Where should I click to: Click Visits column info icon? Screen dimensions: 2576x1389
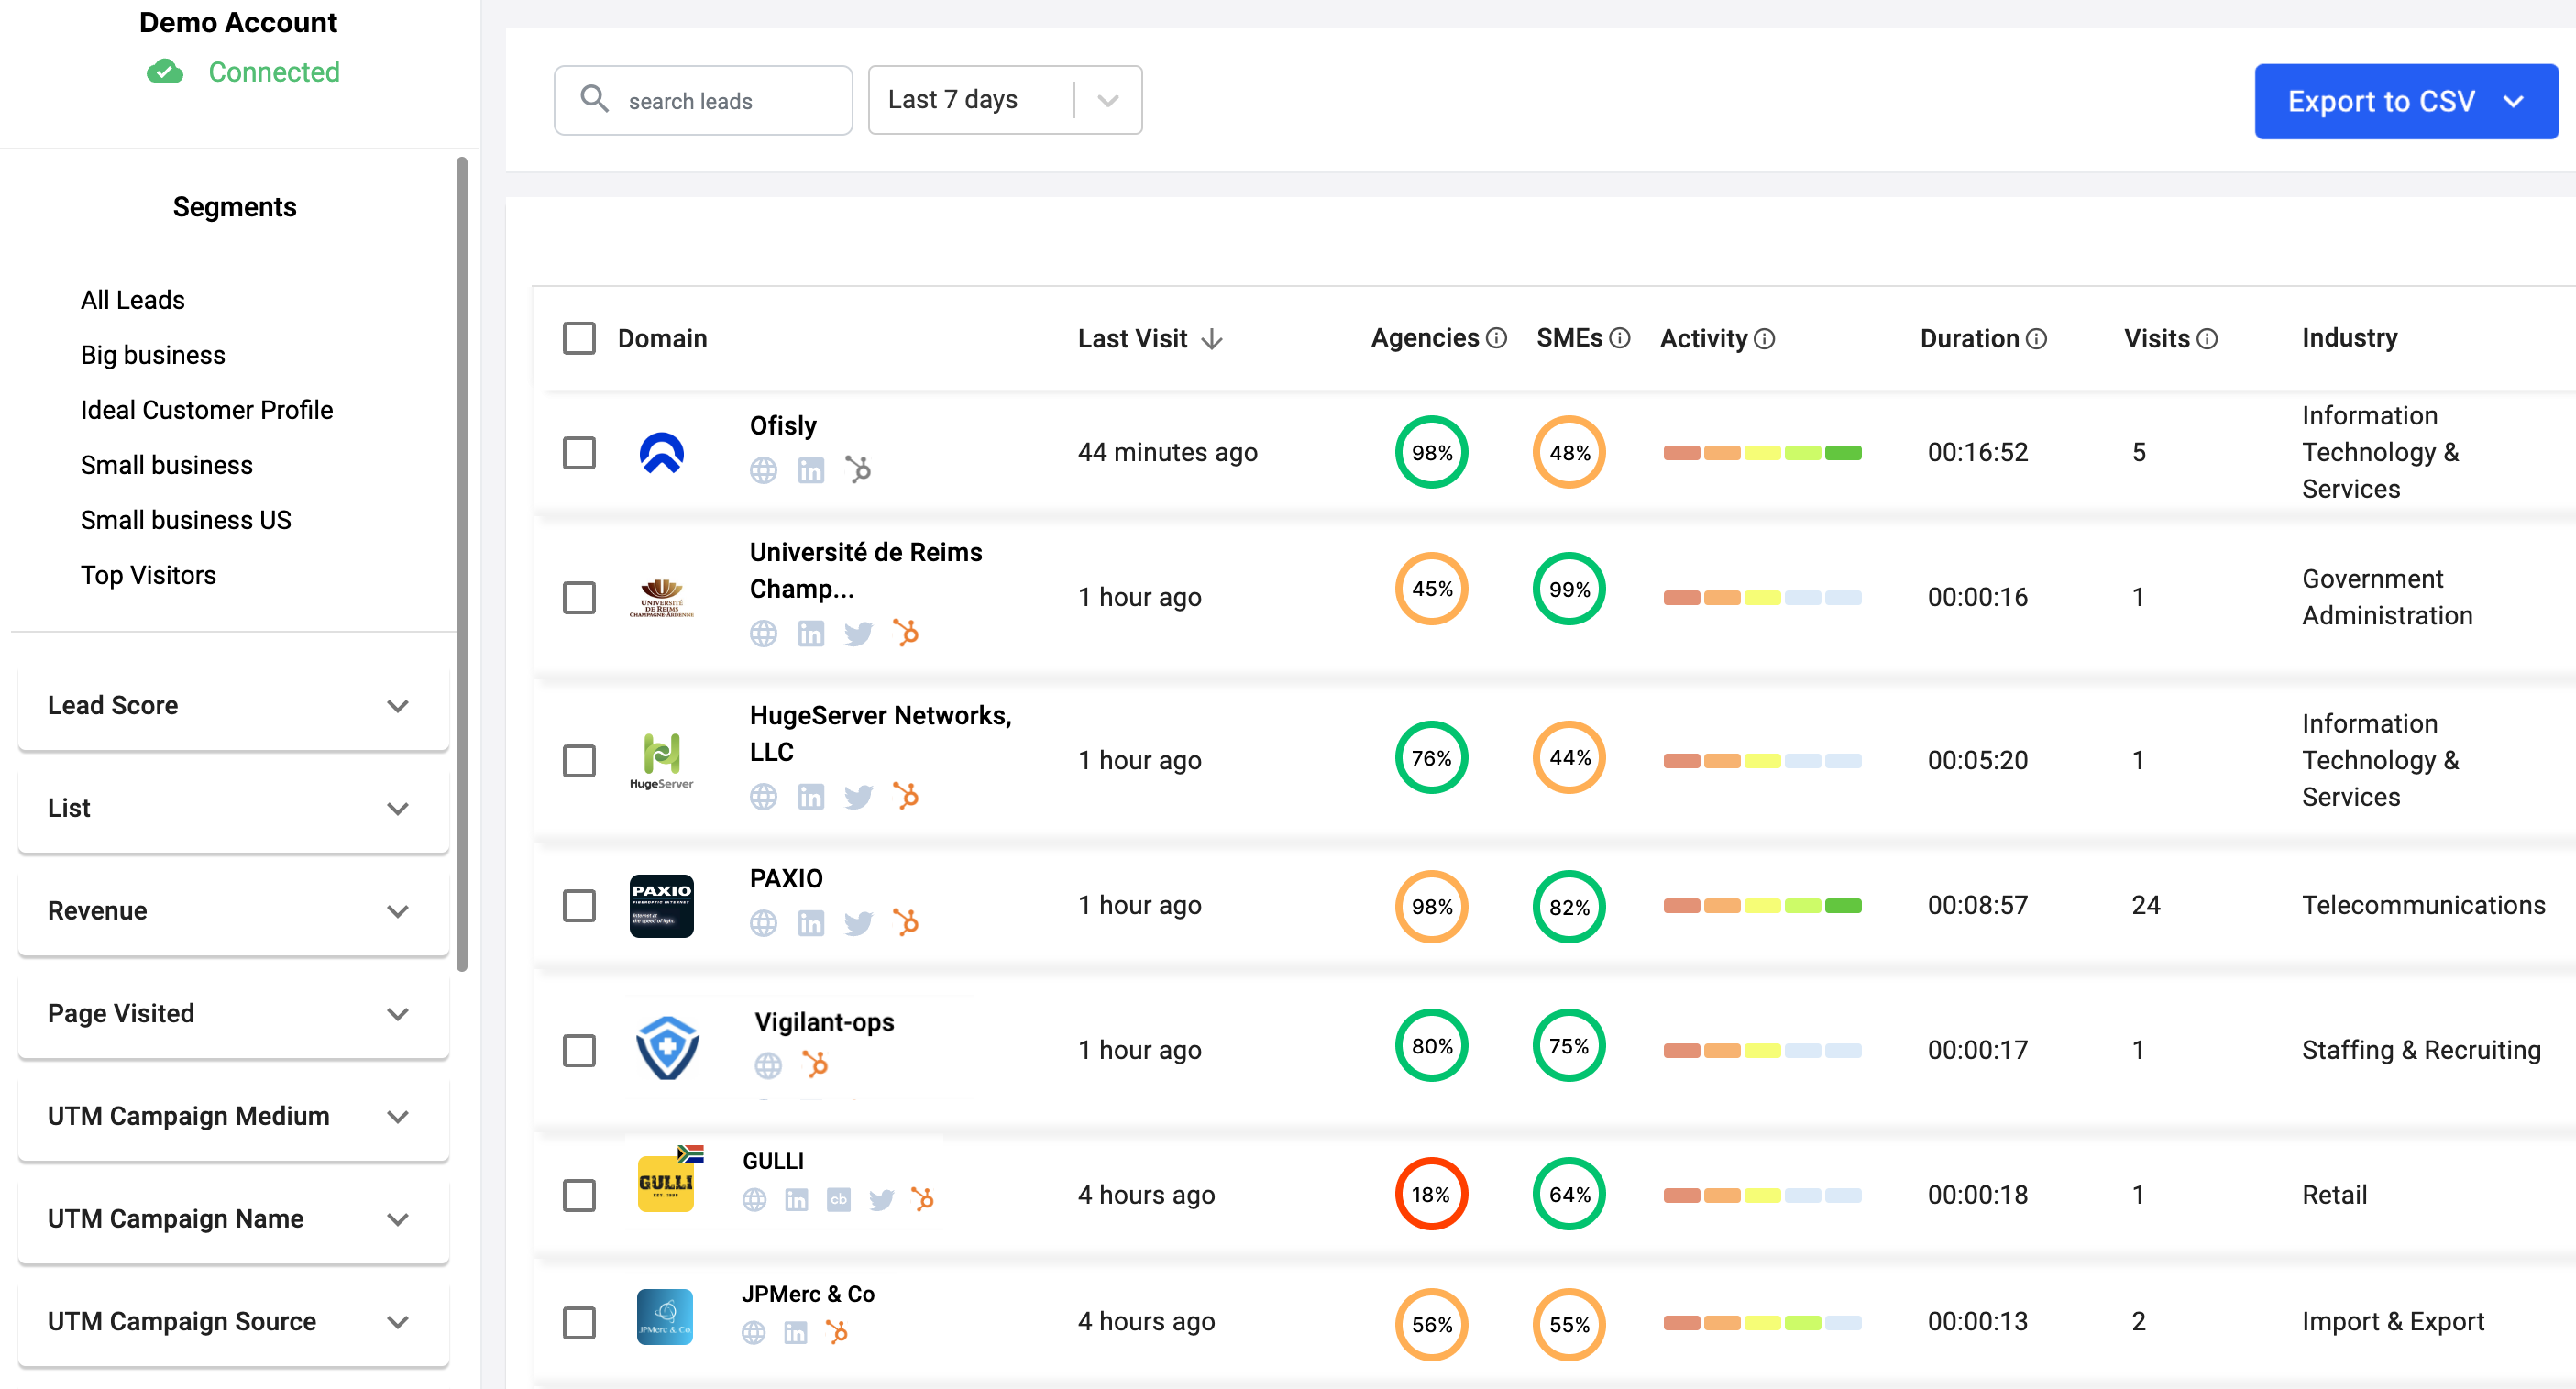tap(2207, 340)
